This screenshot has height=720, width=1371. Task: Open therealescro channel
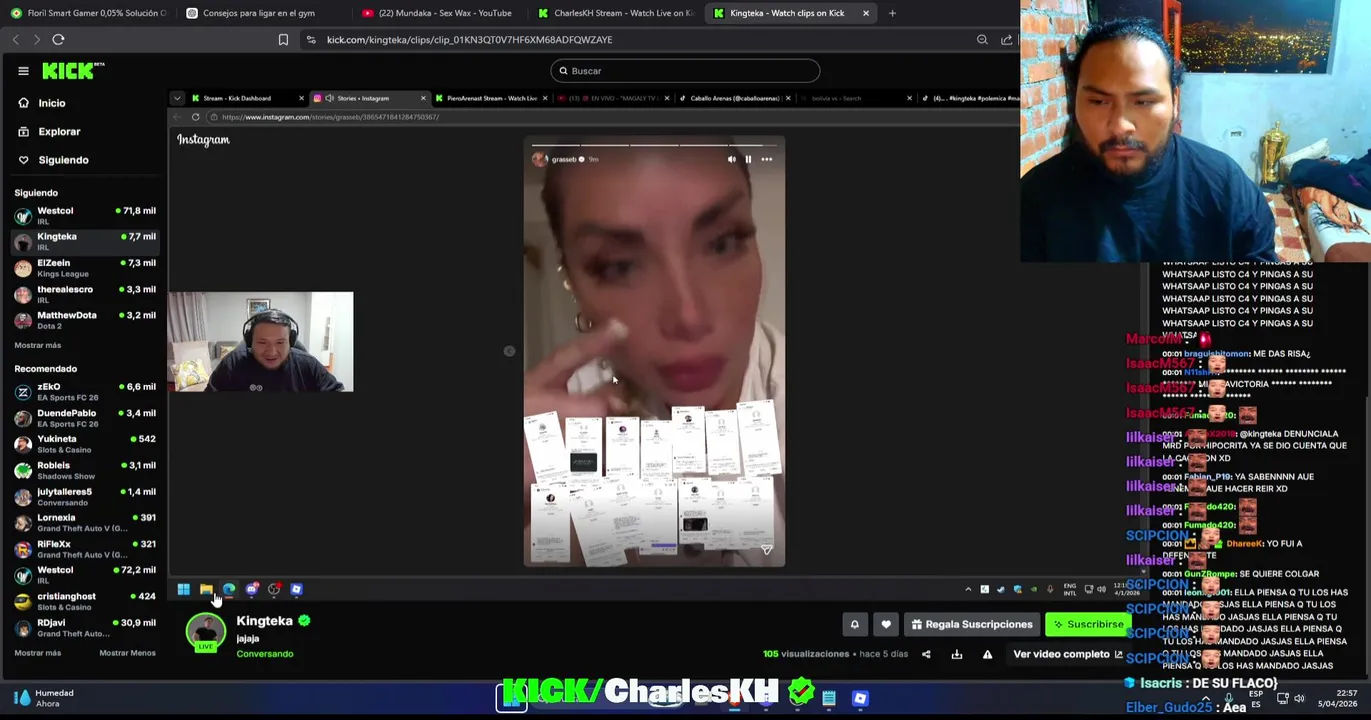point(85,294)
